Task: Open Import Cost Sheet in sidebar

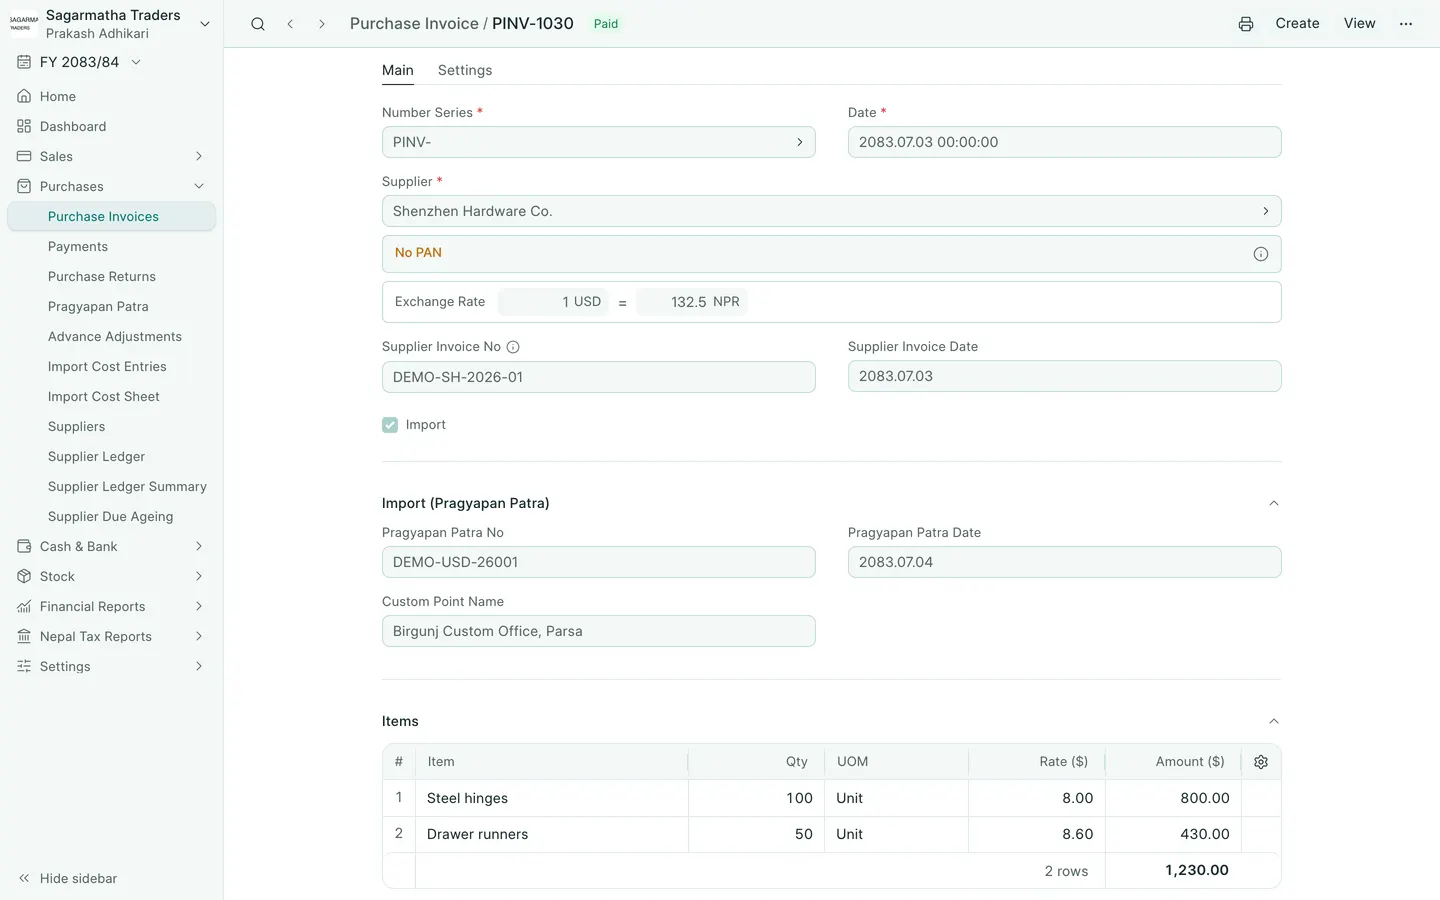Action: tap(104, 396)
